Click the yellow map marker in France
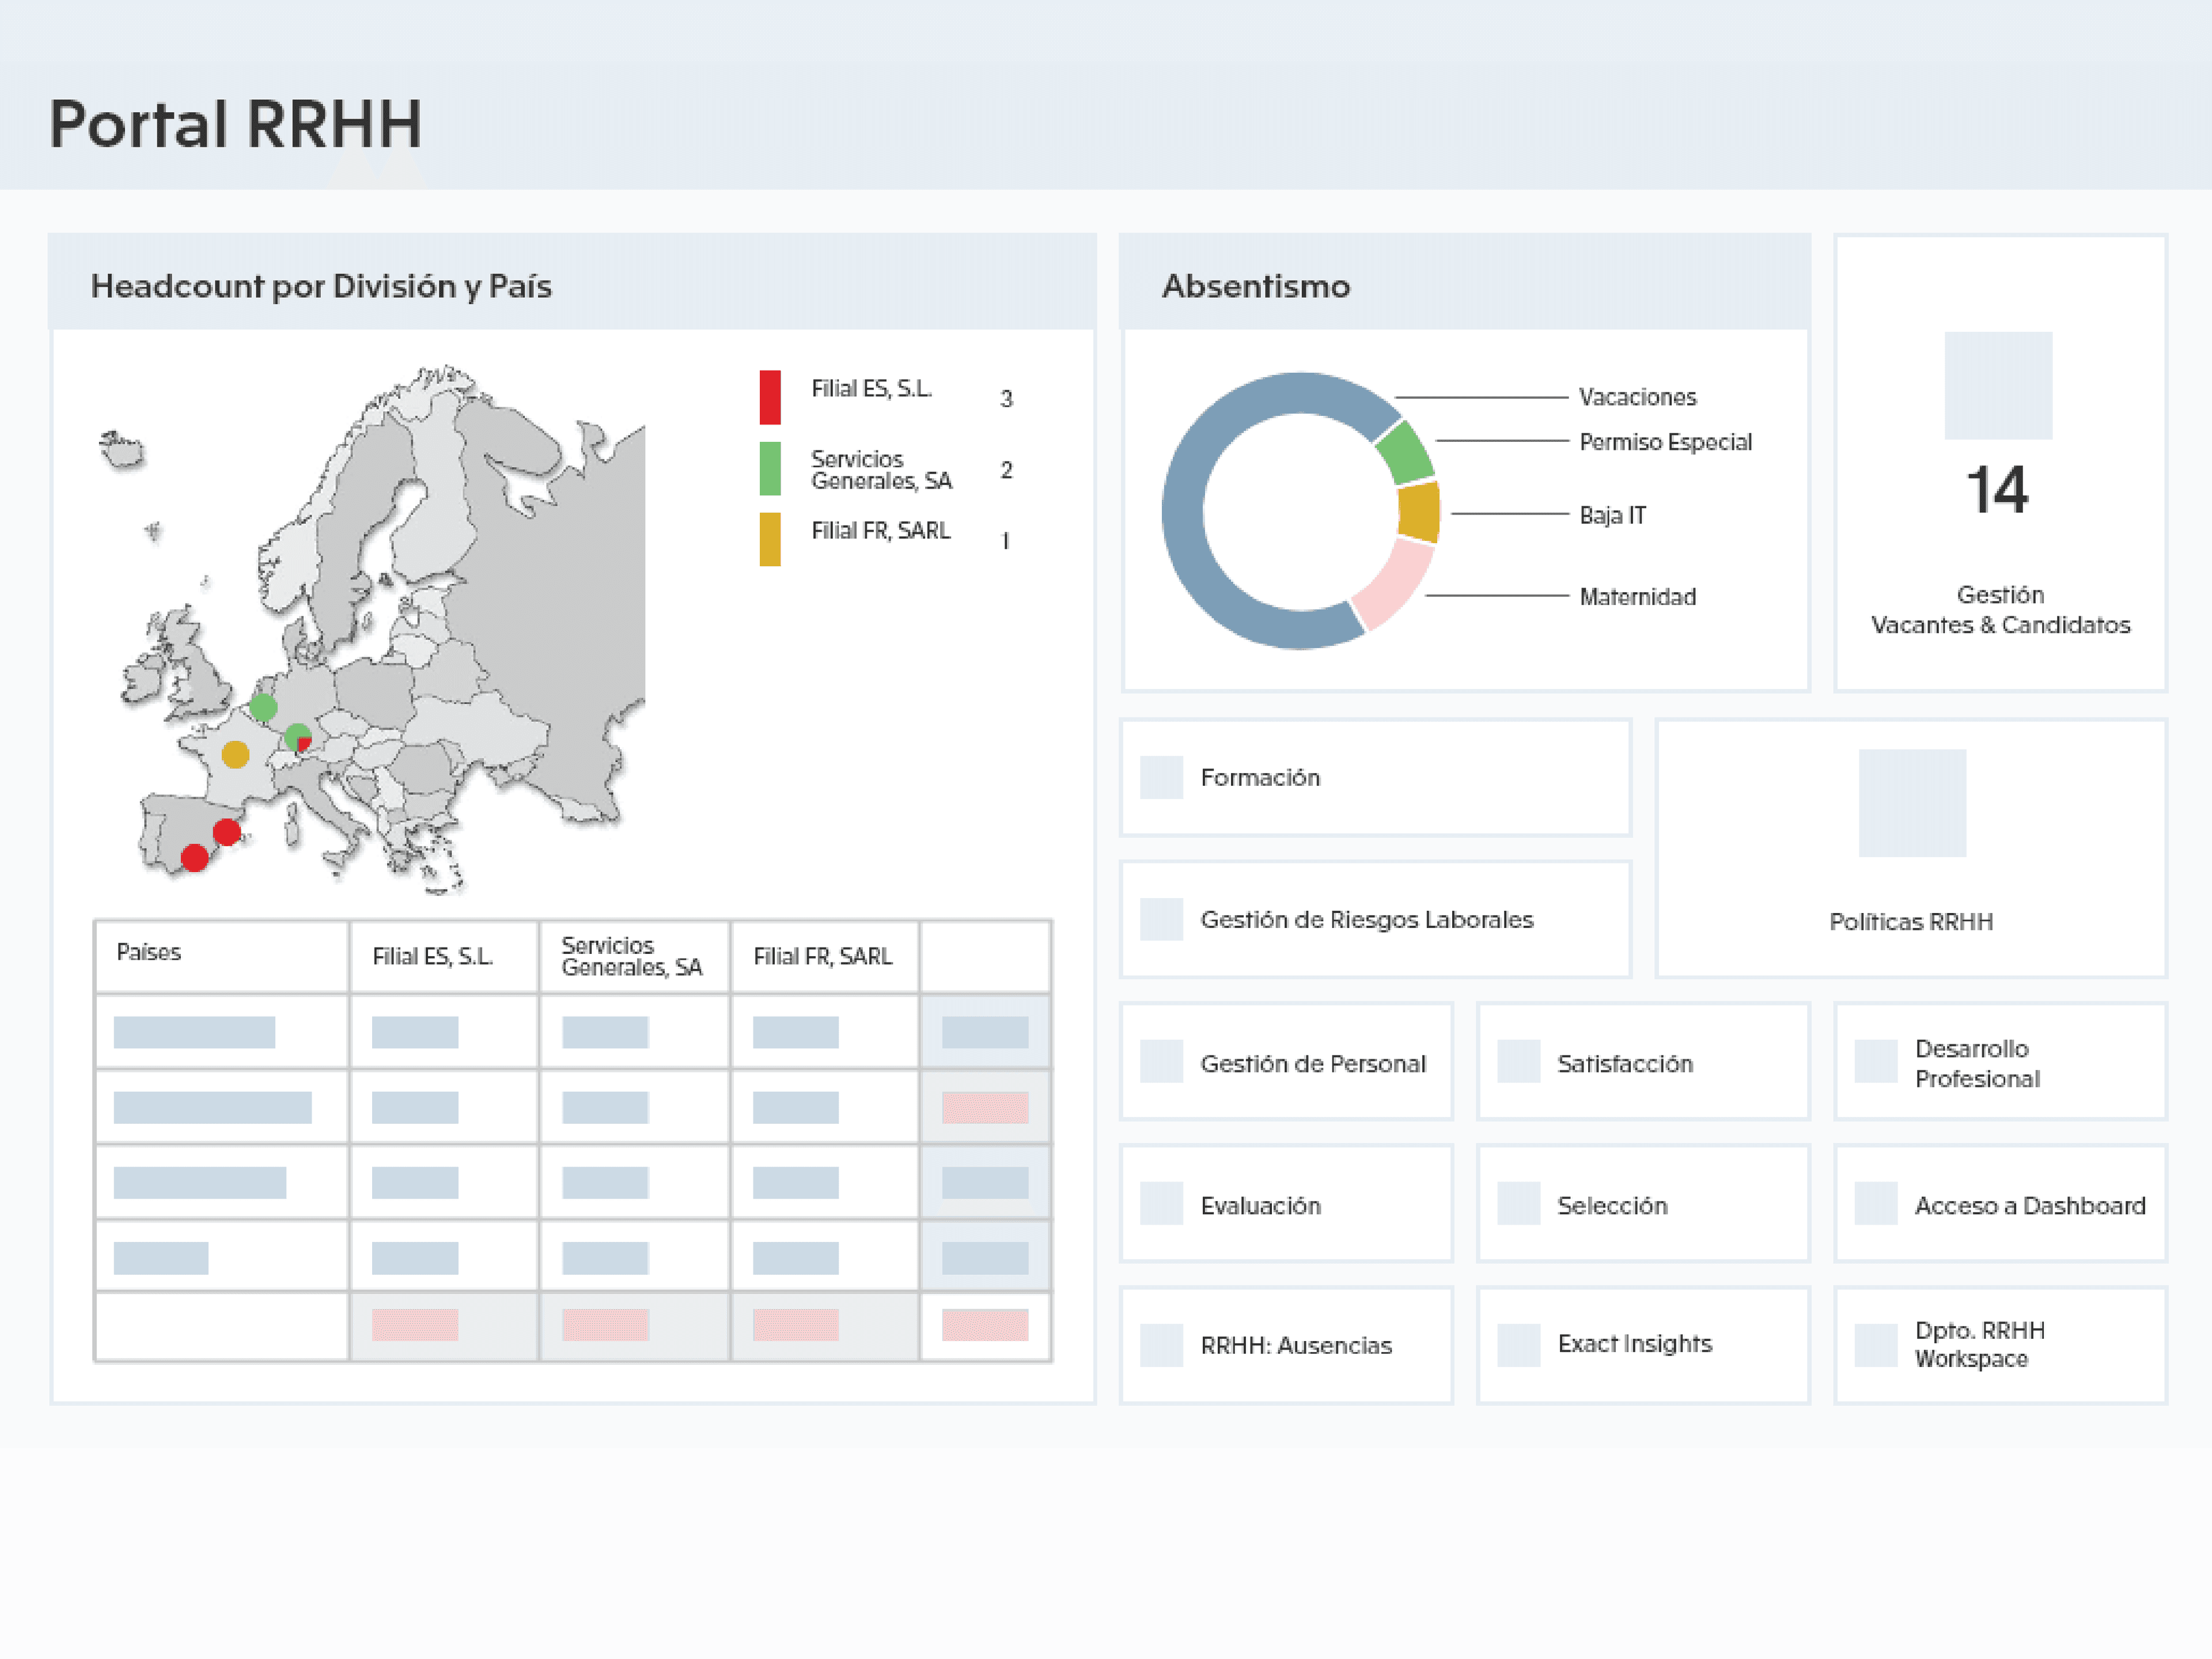 click(235, 754)
